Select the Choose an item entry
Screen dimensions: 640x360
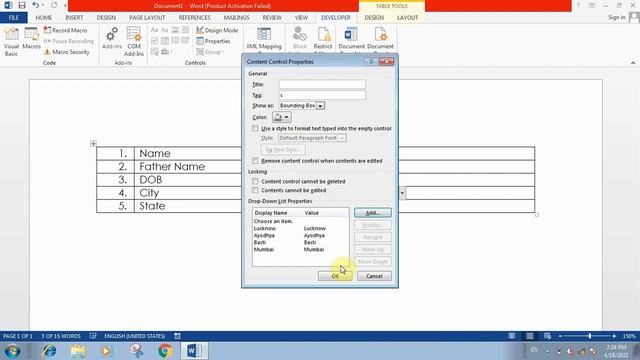pyautogui.click(x=300, y=221)
